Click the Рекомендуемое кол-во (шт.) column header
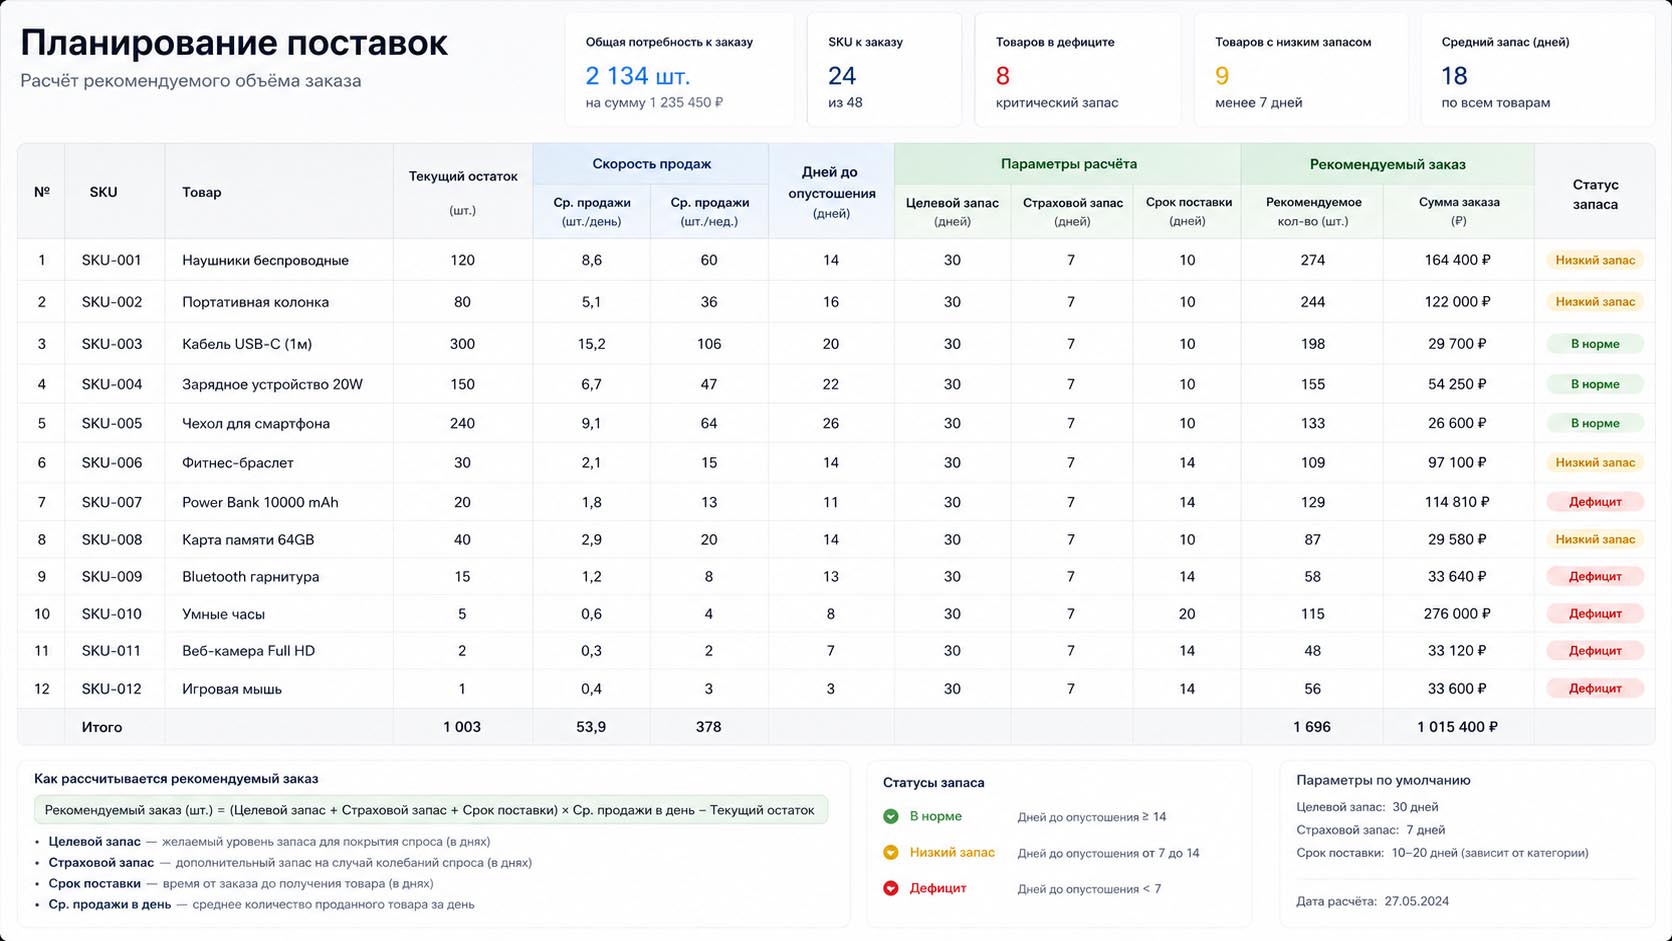 (x=1313, y=211)
